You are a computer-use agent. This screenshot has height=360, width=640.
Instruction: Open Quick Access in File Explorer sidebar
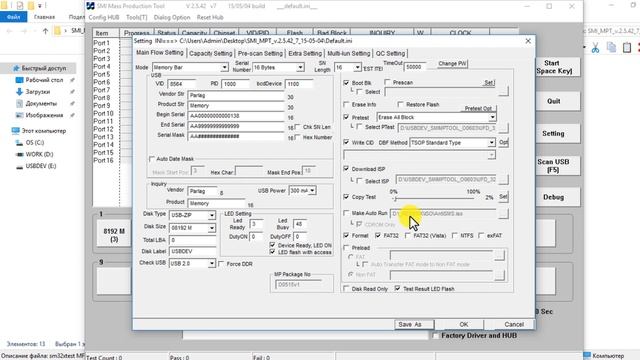click(44, 68)
